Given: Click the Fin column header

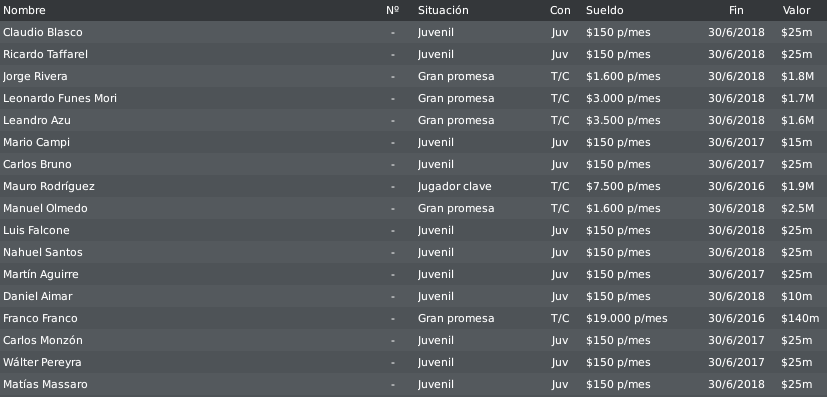Looking at the screenshot, I should 736,11.
